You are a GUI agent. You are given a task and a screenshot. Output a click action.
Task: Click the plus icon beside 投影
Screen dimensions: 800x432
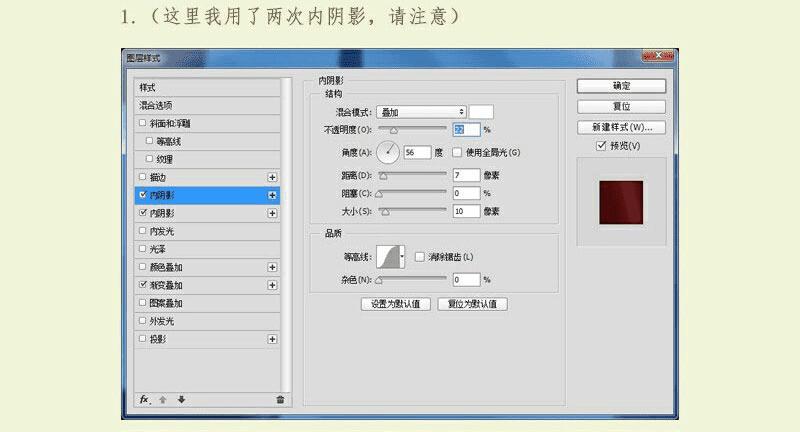(x=272, y=339)
